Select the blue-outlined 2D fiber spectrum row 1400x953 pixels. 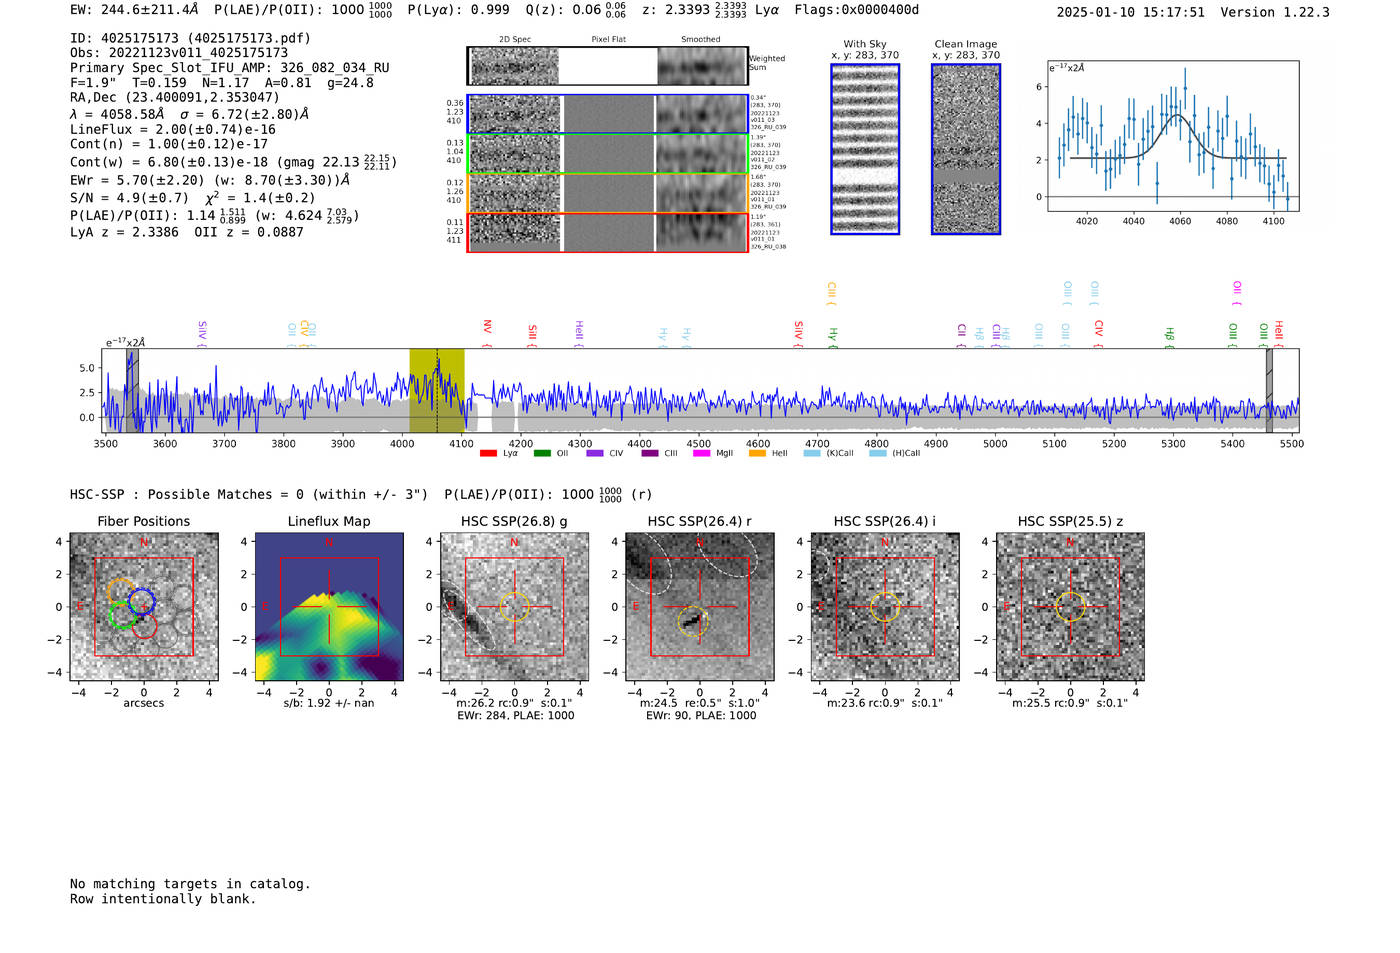coord(607,114)
